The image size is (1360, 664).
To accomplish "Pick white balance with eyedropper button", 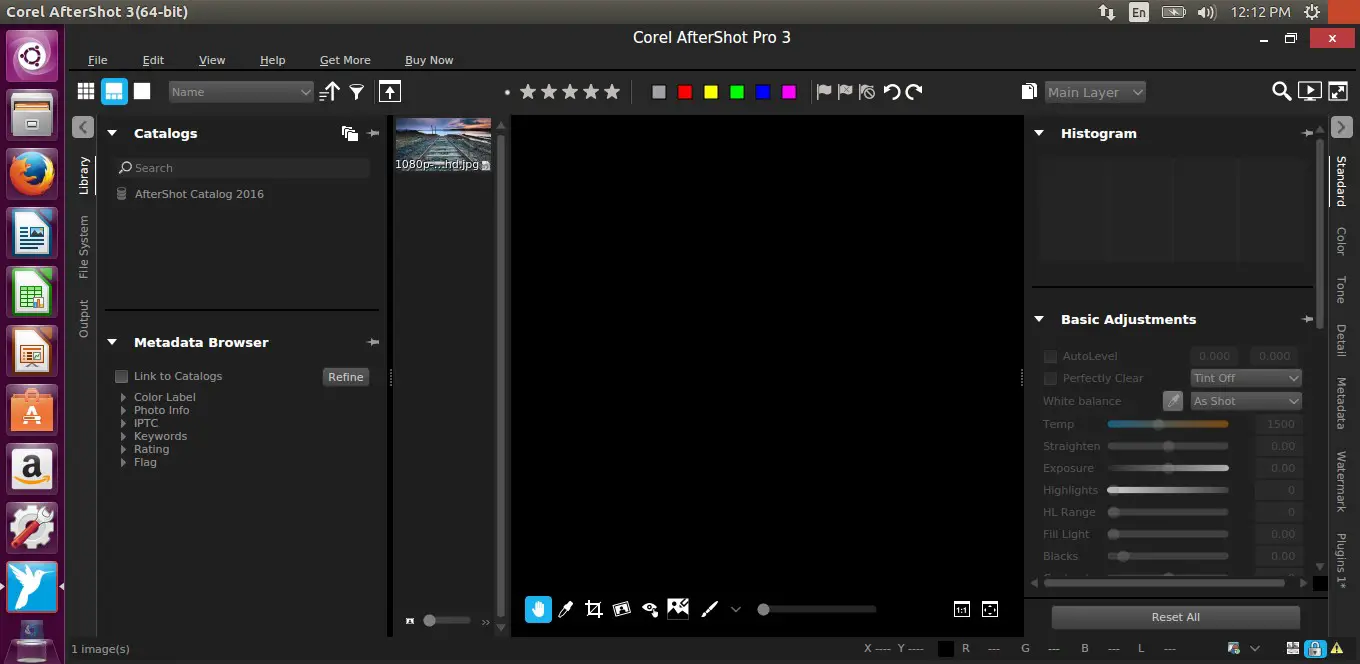I will tap(1172, 401).
